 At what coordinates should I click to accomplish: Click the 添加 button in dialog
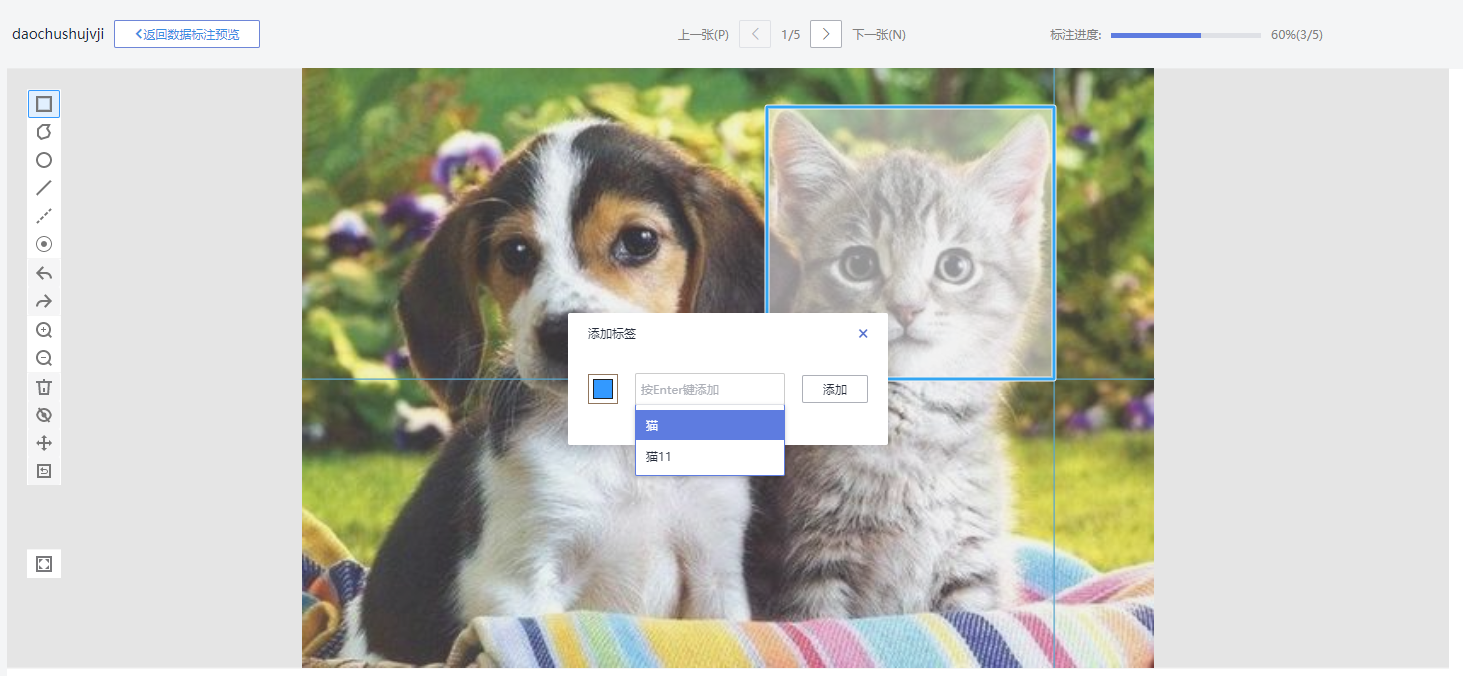pyautogui.click(x=834, y=390)
